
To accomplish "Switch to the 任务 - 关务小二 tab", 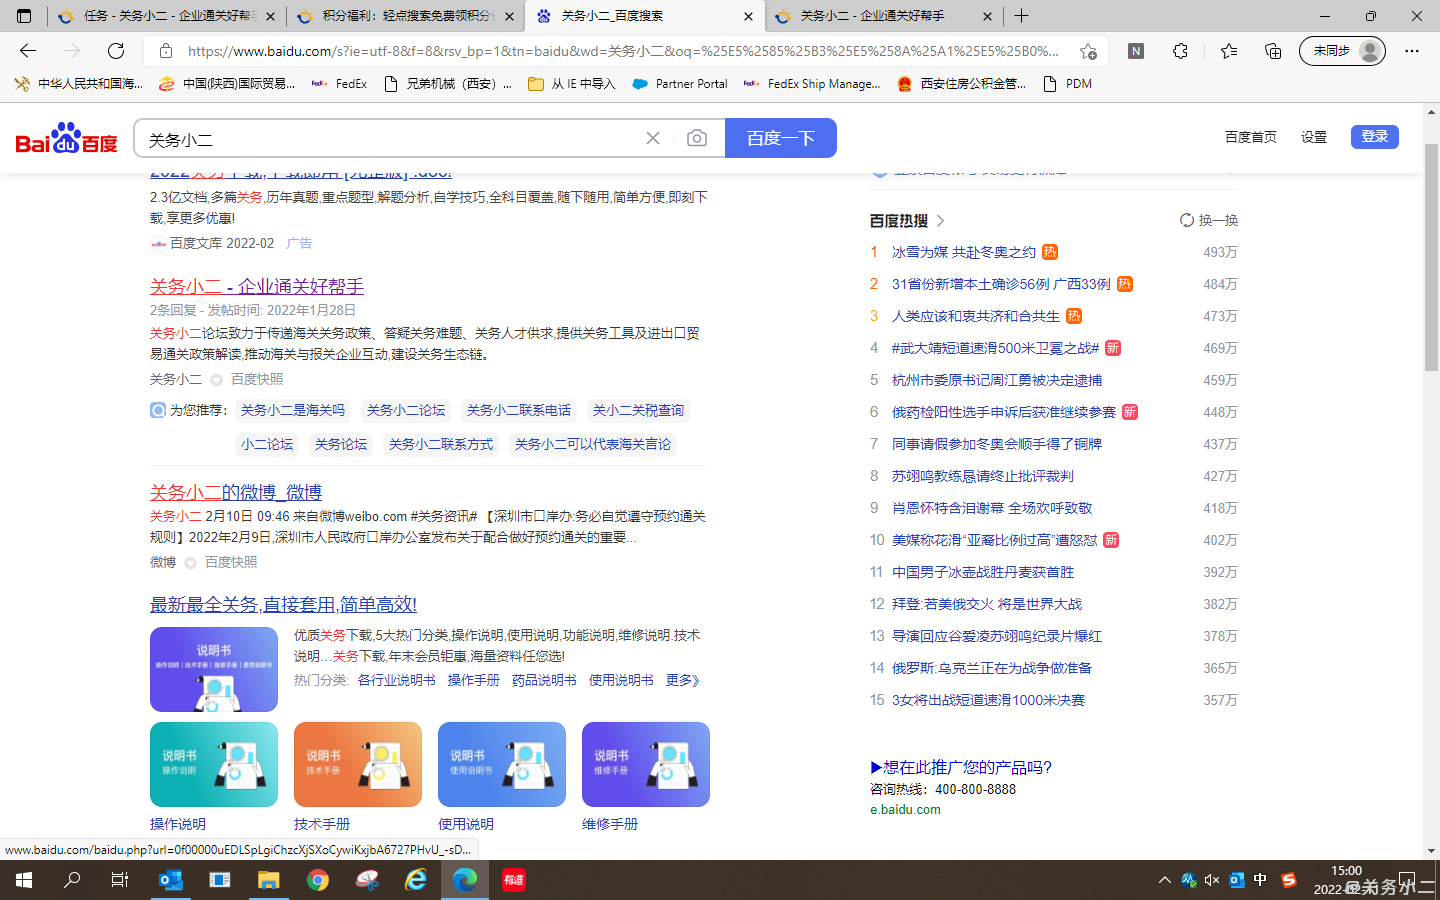I will coord(166,16).
